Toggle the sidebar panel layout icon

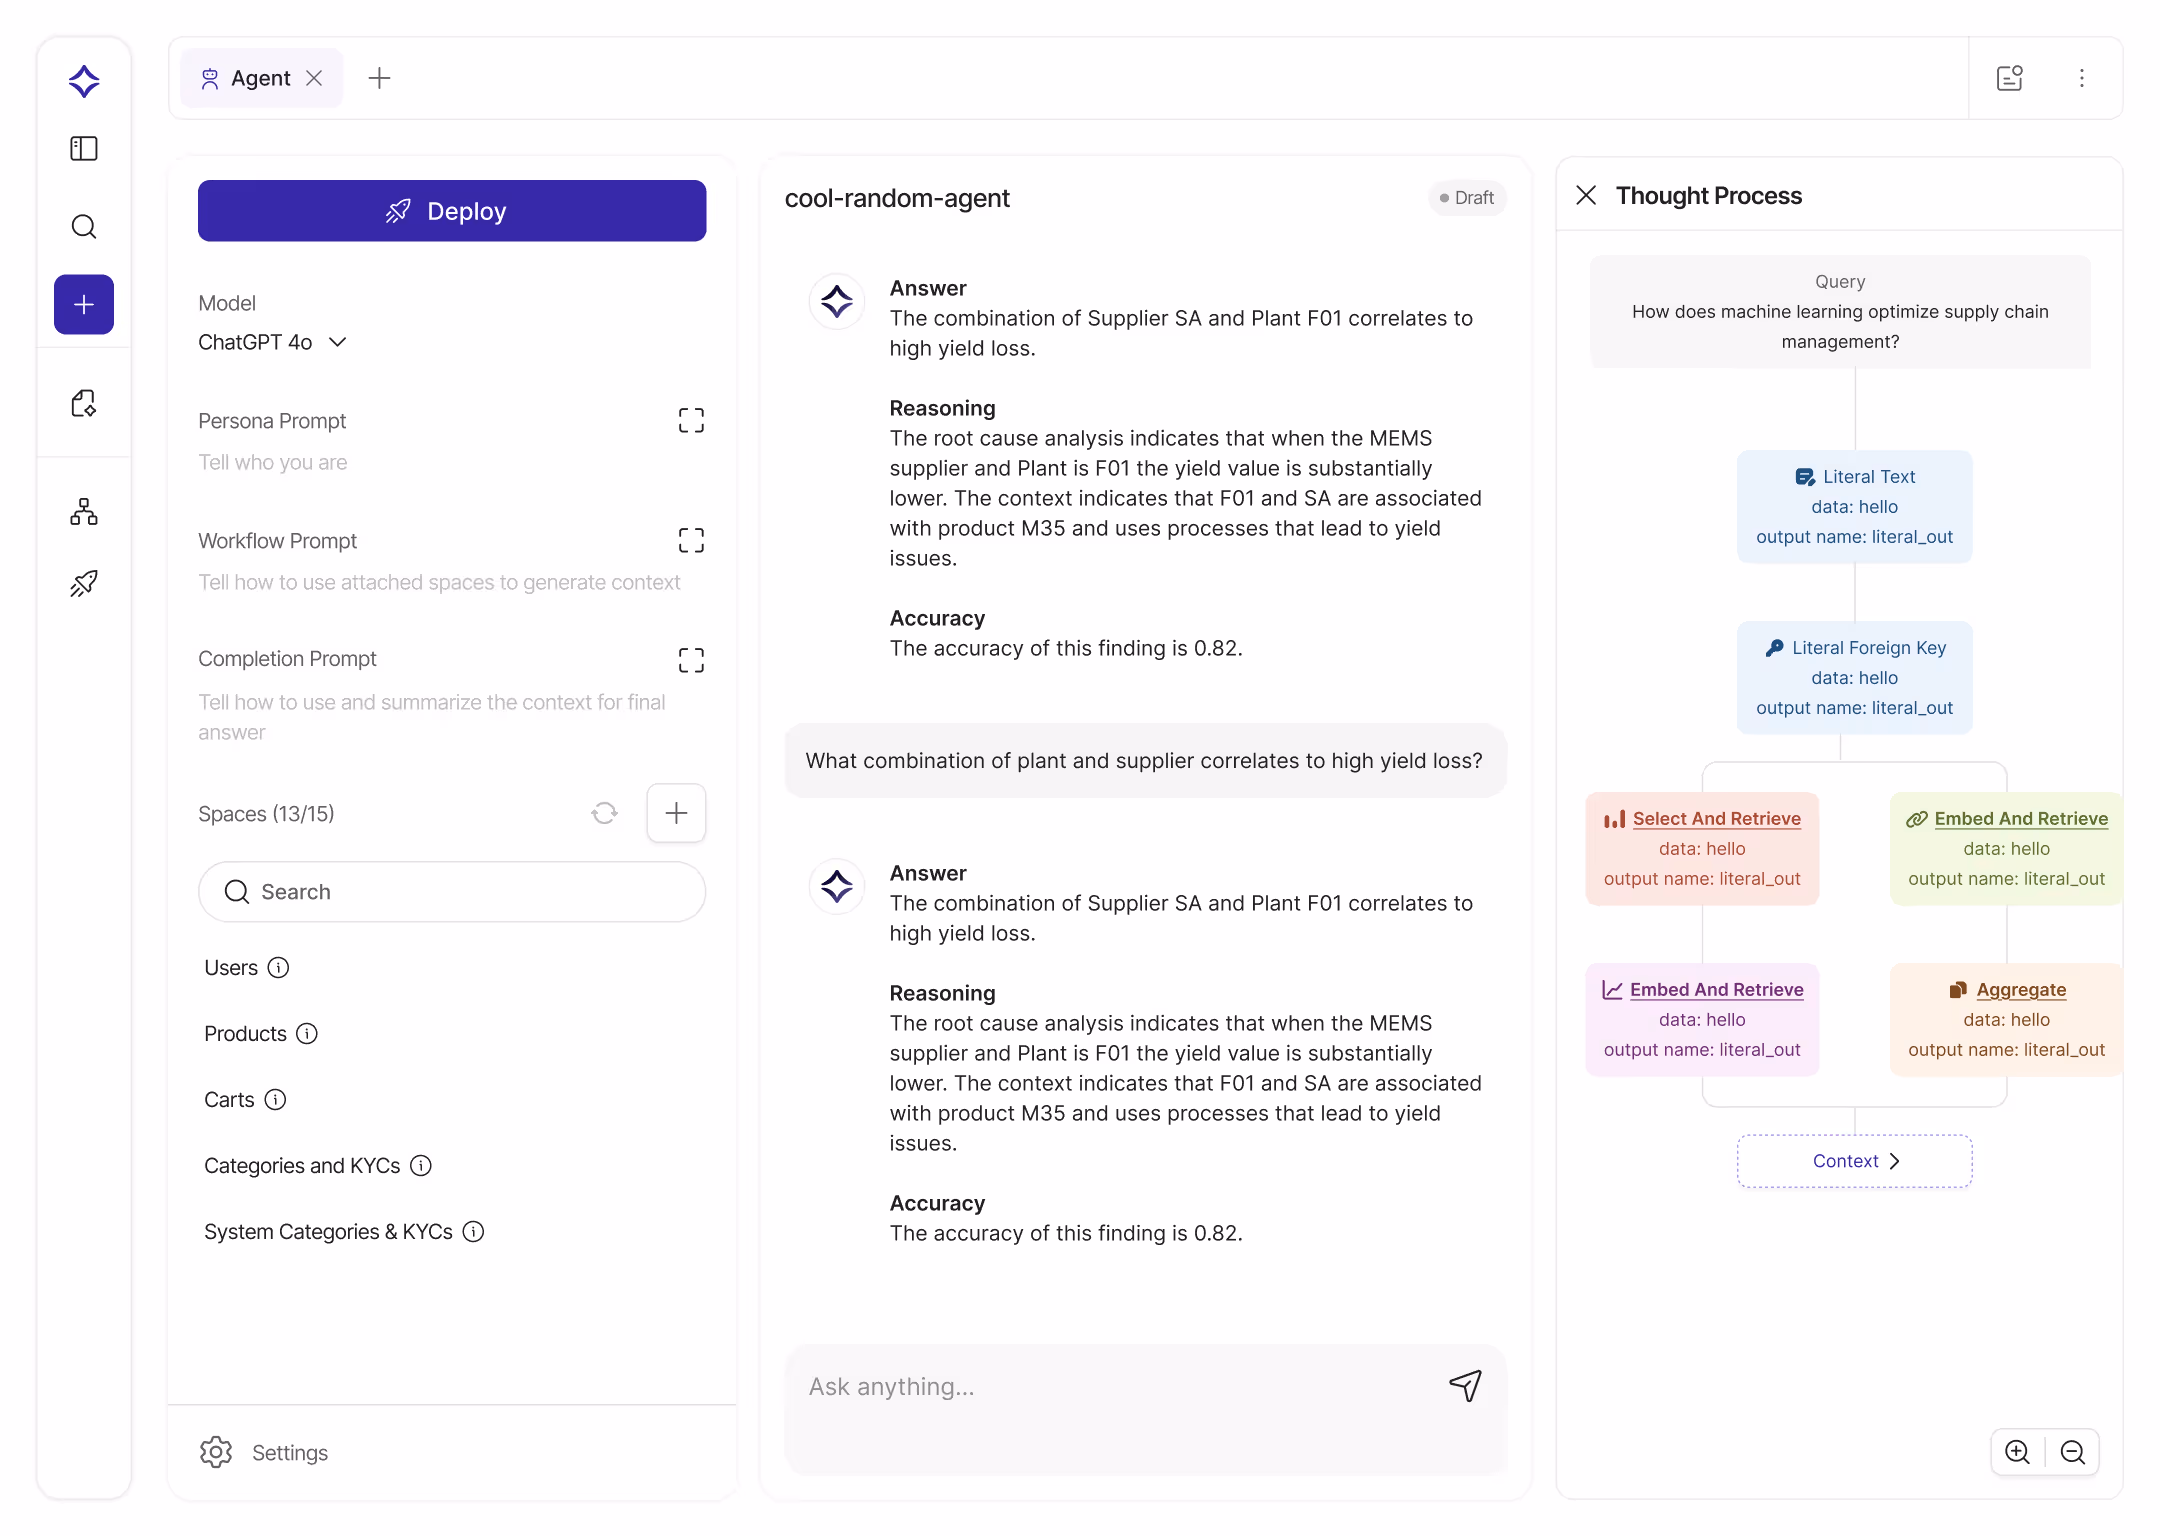pyautogui.click(x=84, y=148)
